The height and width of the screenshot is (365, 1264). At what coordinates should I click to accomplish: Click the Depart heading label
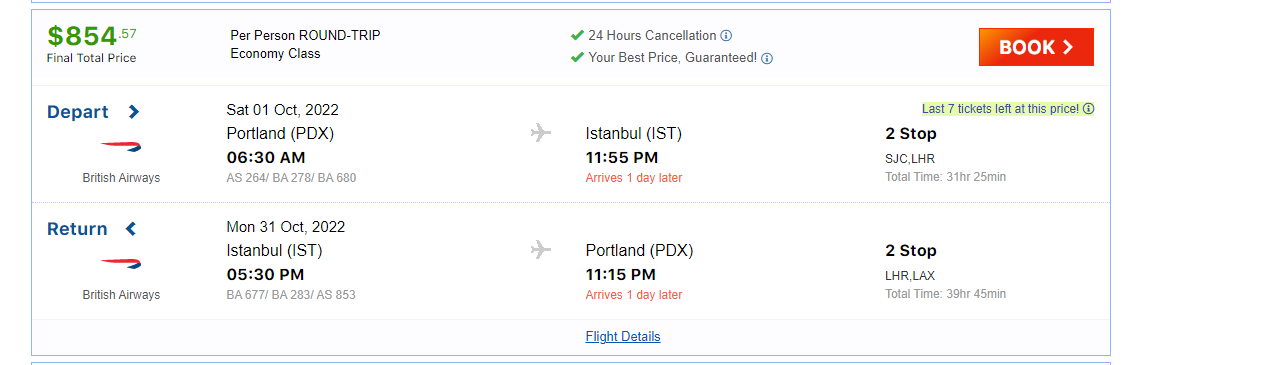tap(78, 112)
